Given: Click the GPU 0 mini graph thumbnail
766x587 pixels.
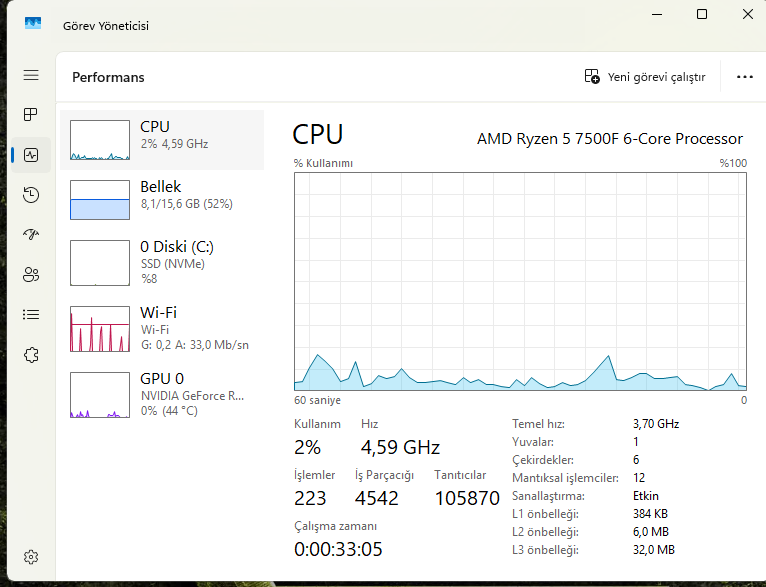Looking at the screenshot, I should [x=100, y=395].
